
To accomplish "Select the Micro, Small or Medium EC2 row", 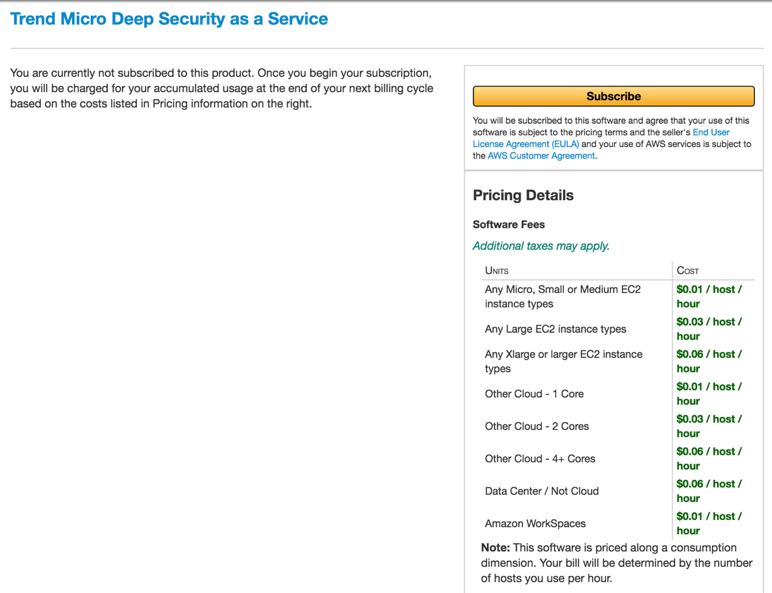I will [x=563, y=296].
